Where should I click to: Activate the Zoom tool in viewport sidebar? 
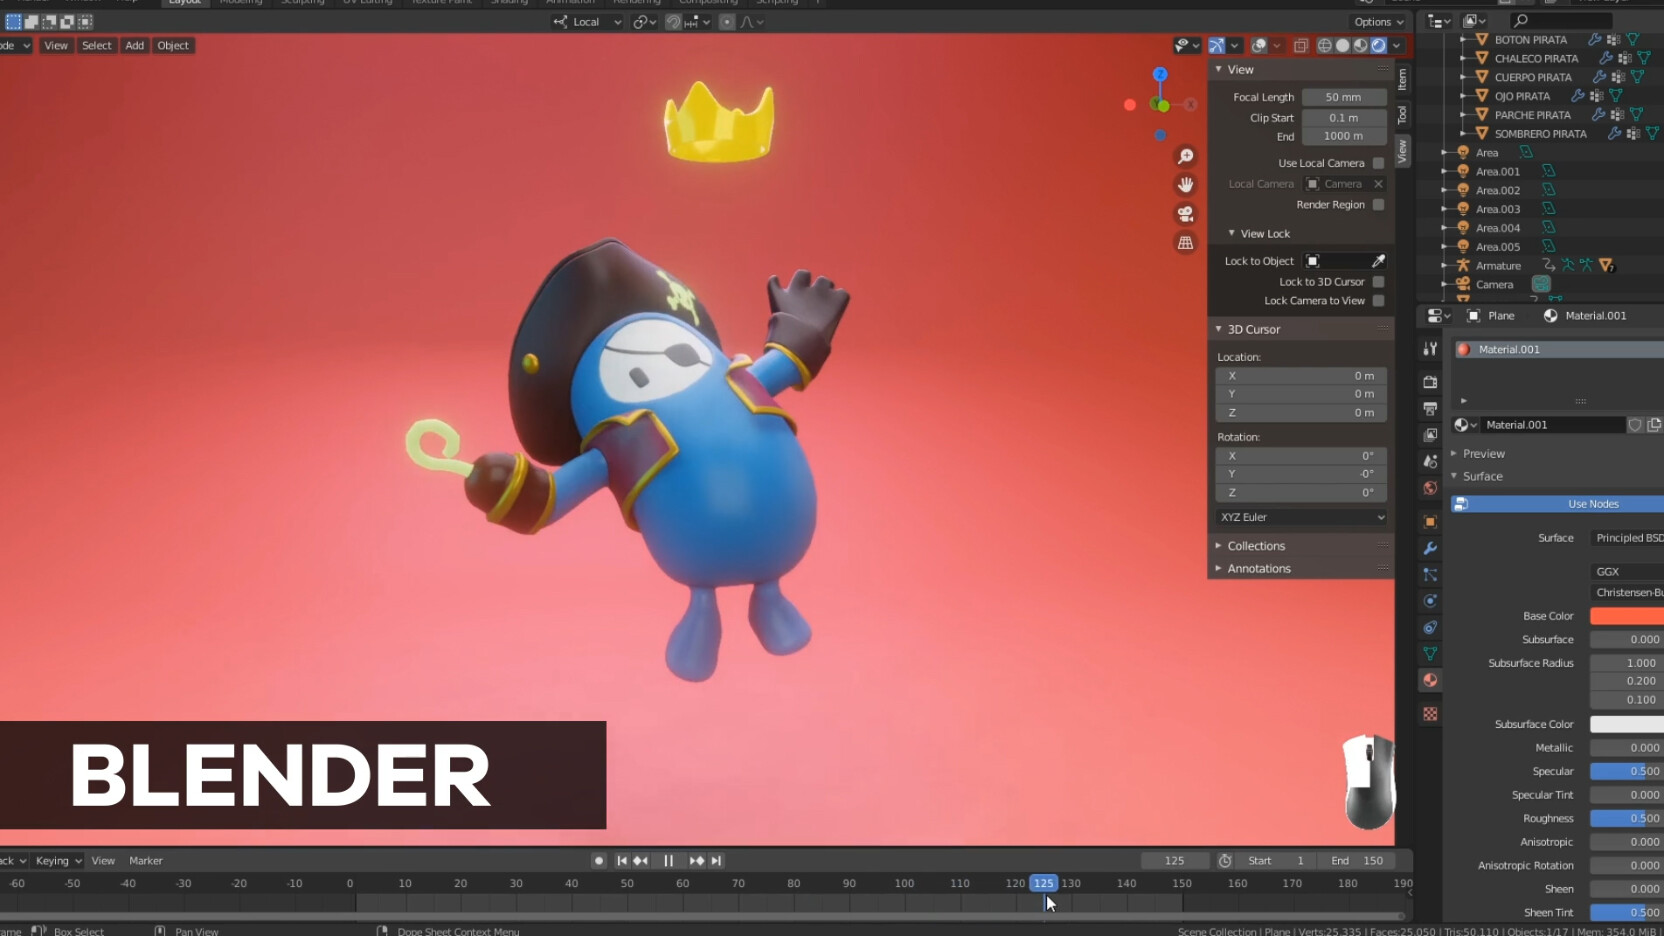pyautogui.click(x=1186, y=156)
